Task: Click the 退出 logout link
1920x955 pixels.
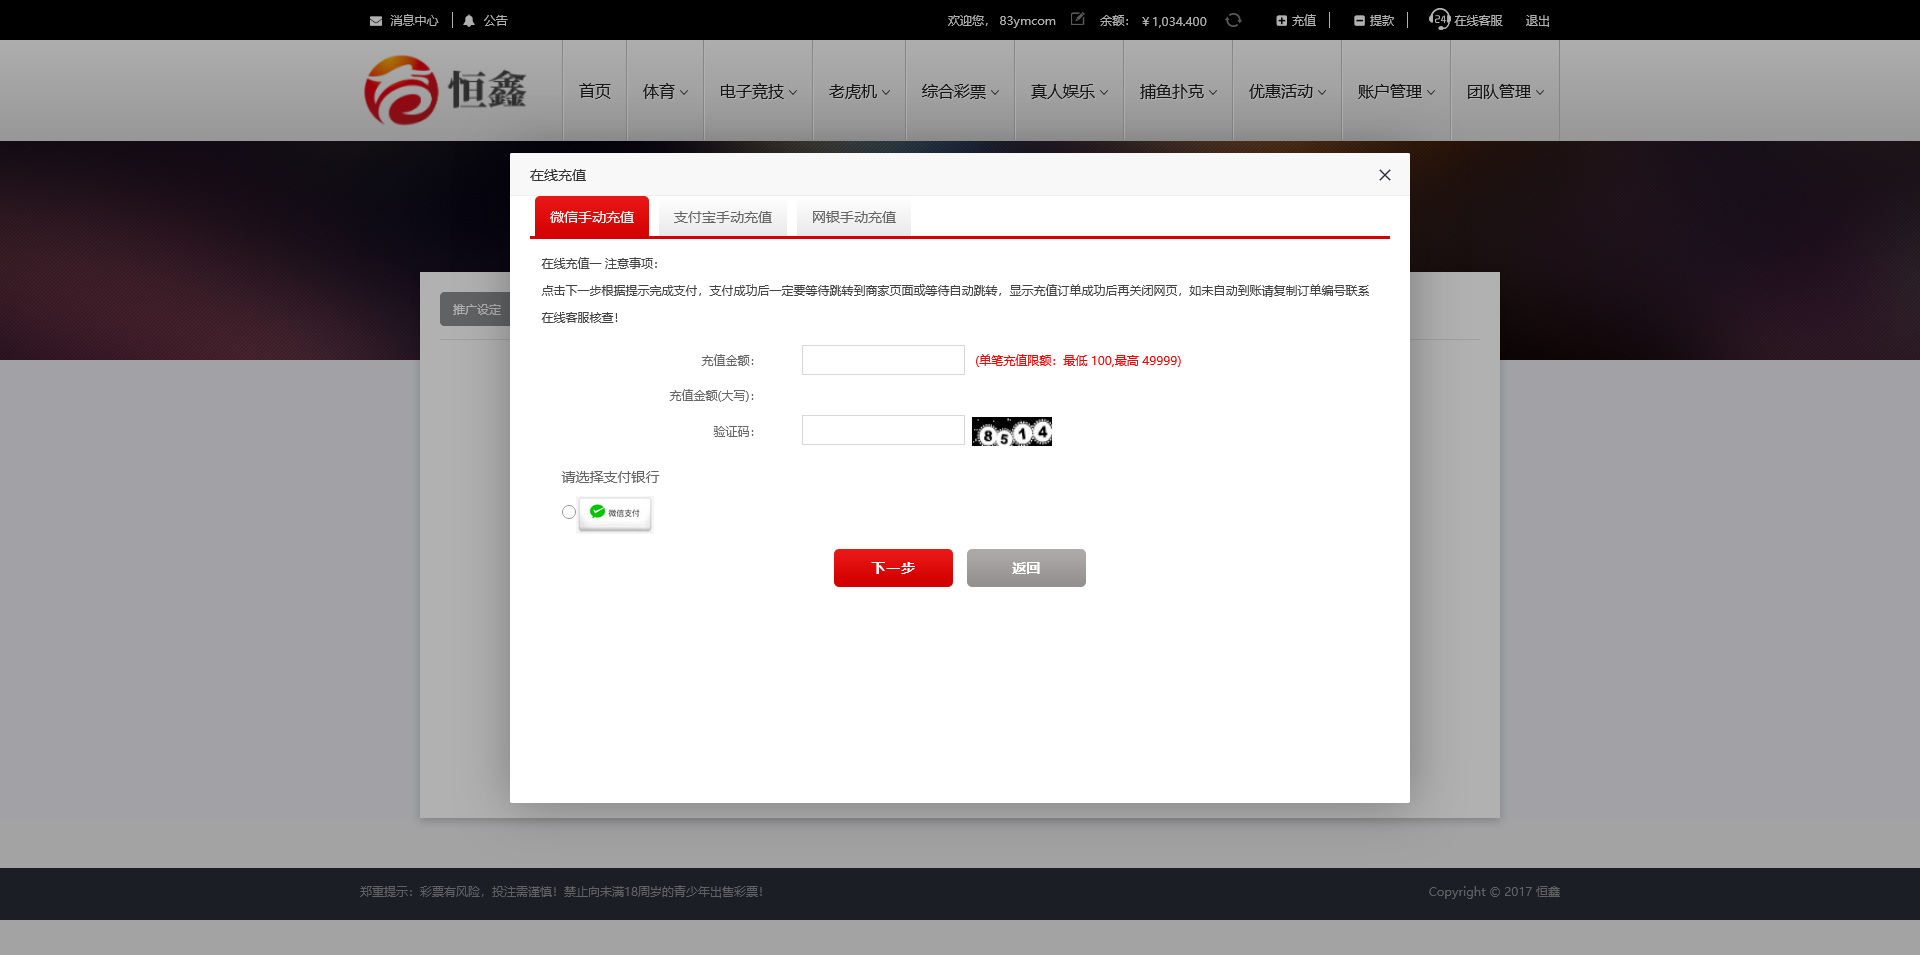Action: point(1537,21)
